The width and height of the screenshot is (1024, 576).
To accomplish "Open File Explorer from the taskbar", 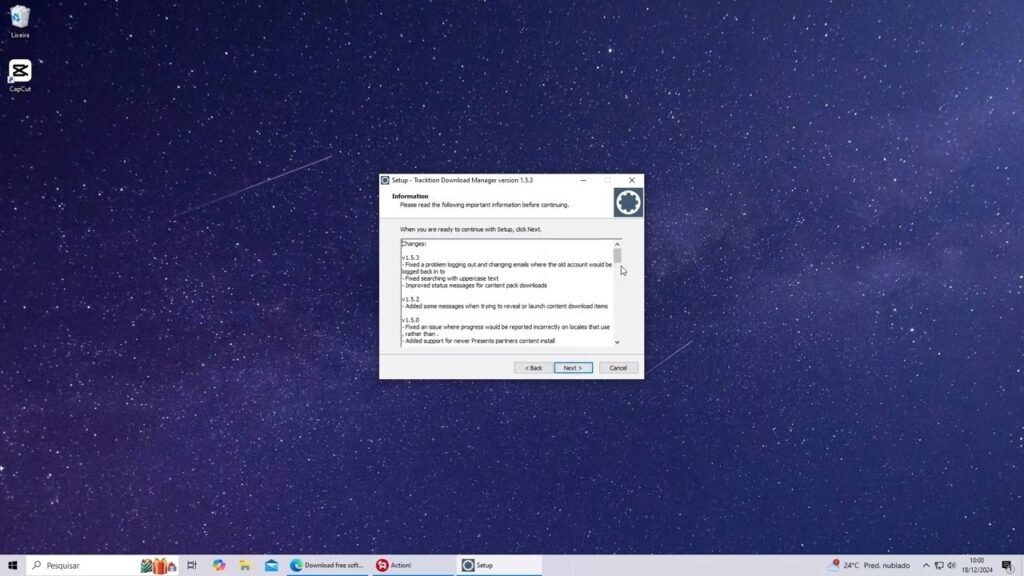I will [245, 566].
